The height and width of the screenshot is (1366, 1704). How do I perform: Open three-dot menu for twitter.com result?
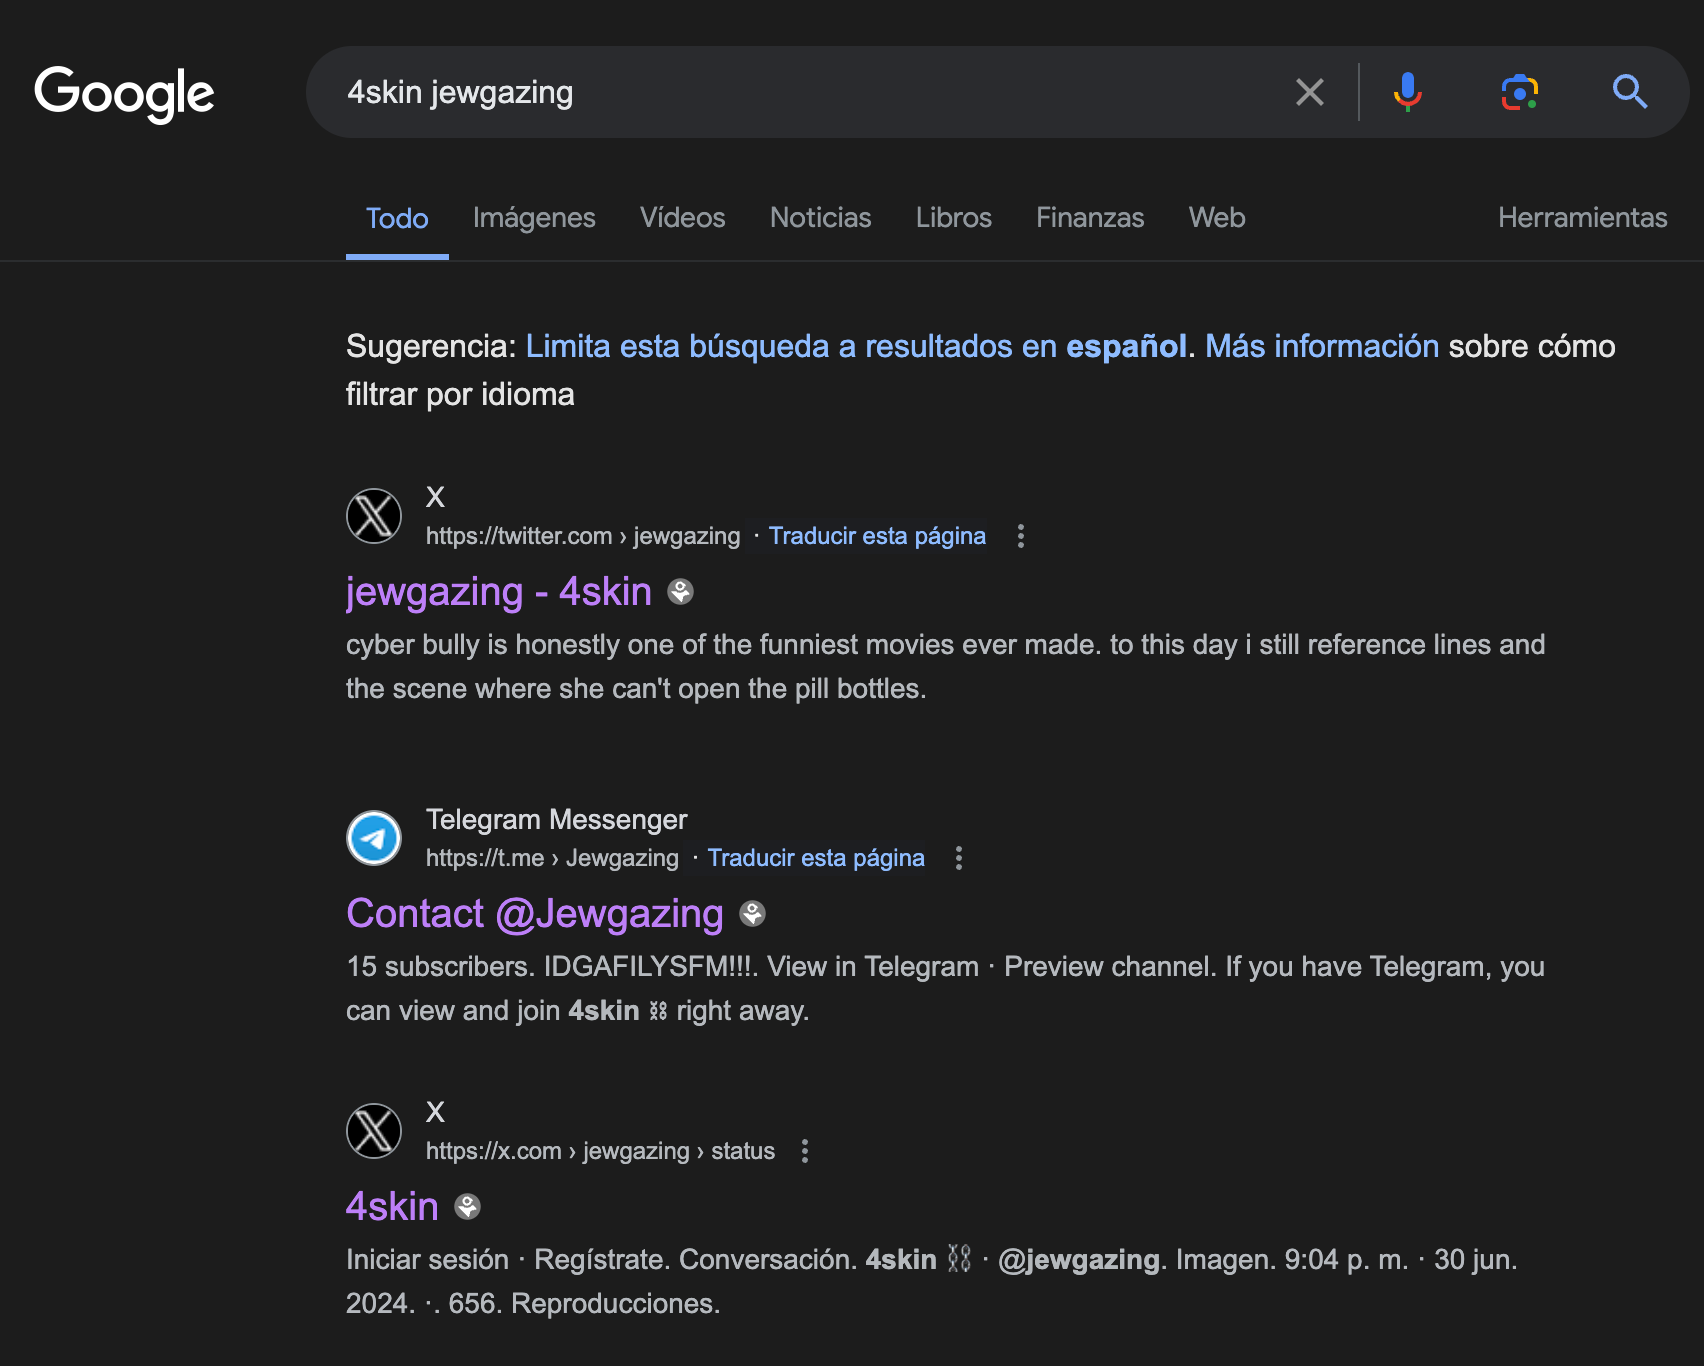[x=1020, y=536]
